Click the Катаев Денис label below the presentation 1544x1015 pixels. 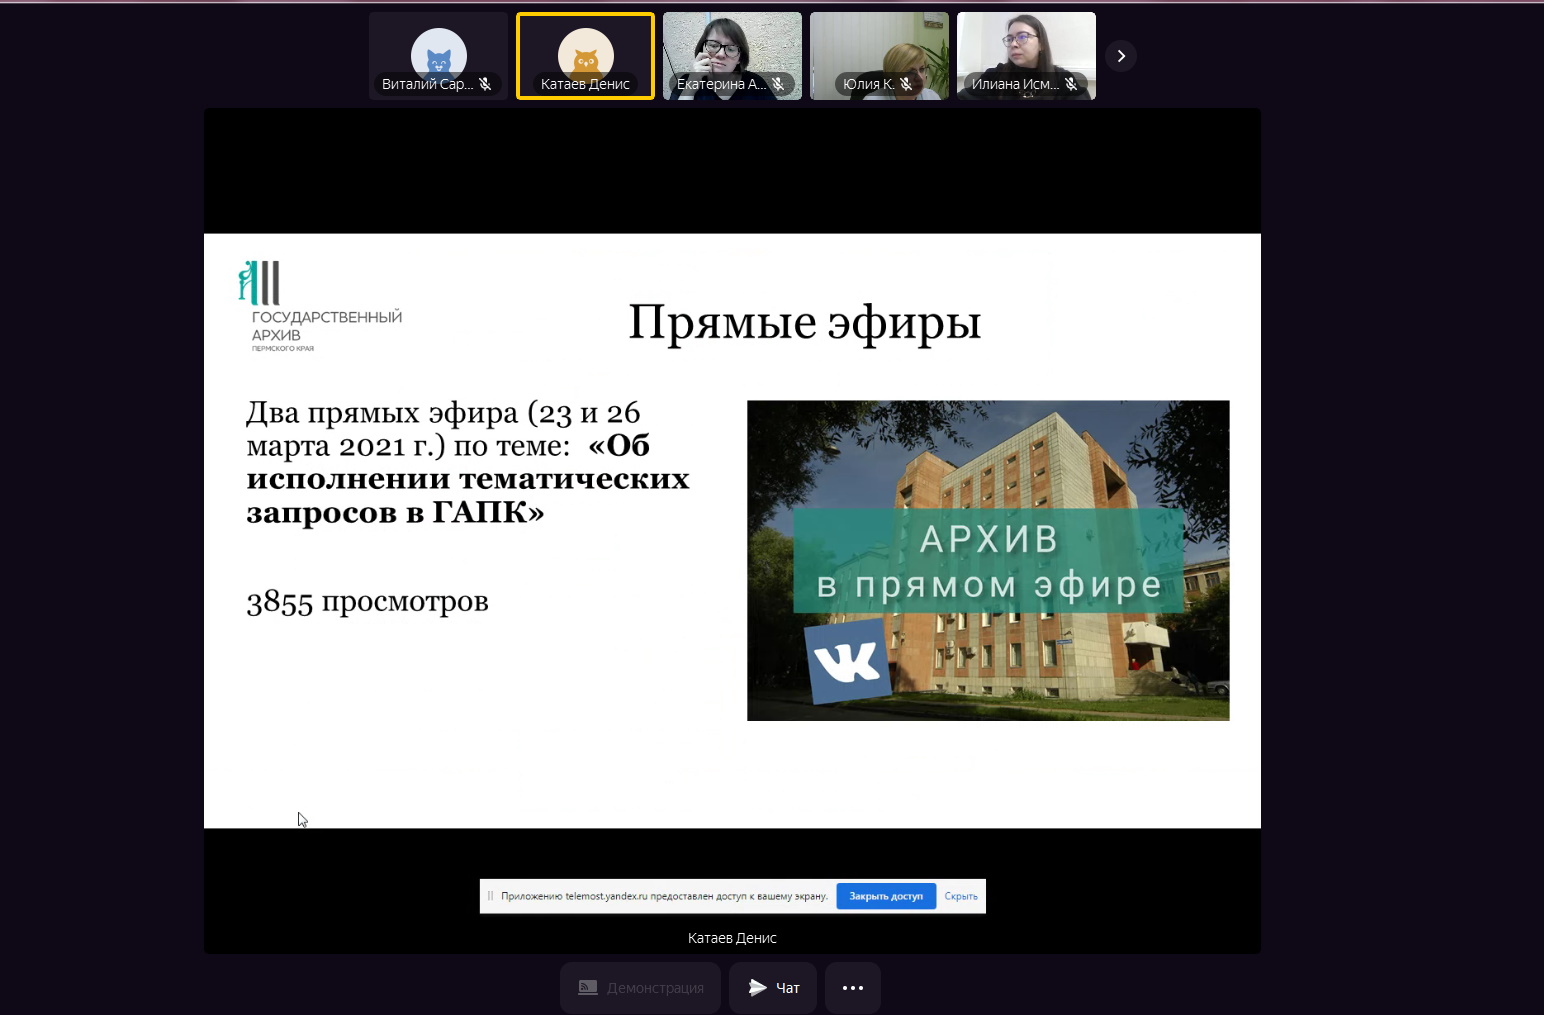pyautogui.click(x=732, y=938)
